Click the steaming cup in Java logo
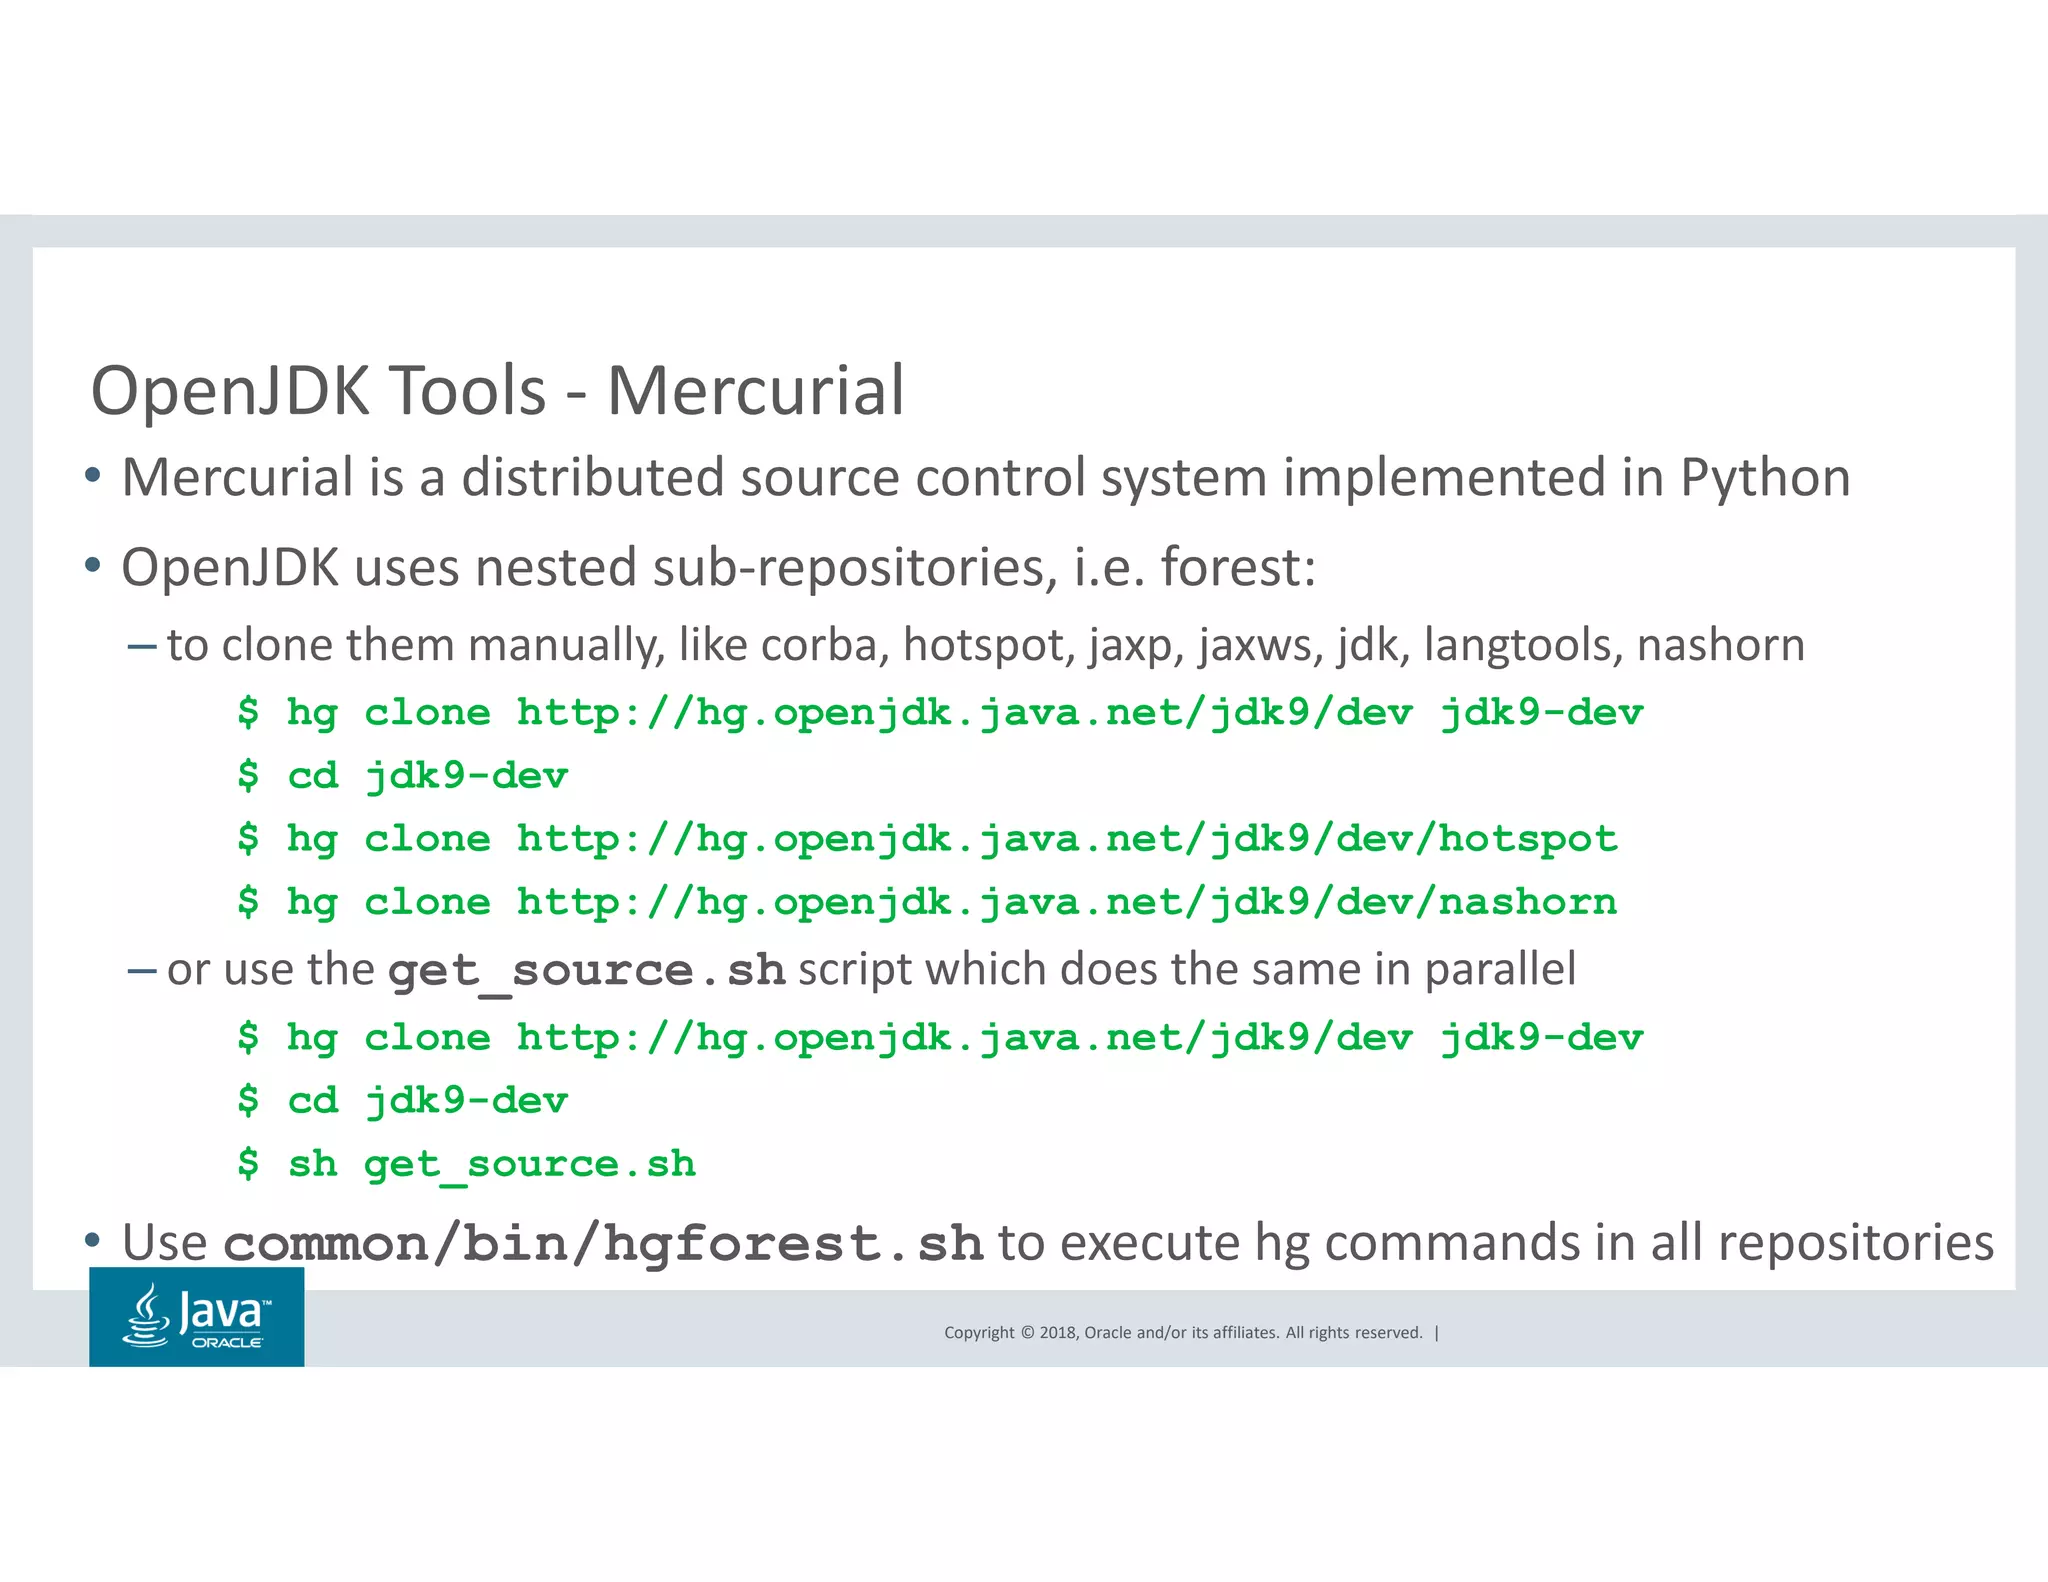Viewport: 2048px width, 1582px height. point(146,1316)
